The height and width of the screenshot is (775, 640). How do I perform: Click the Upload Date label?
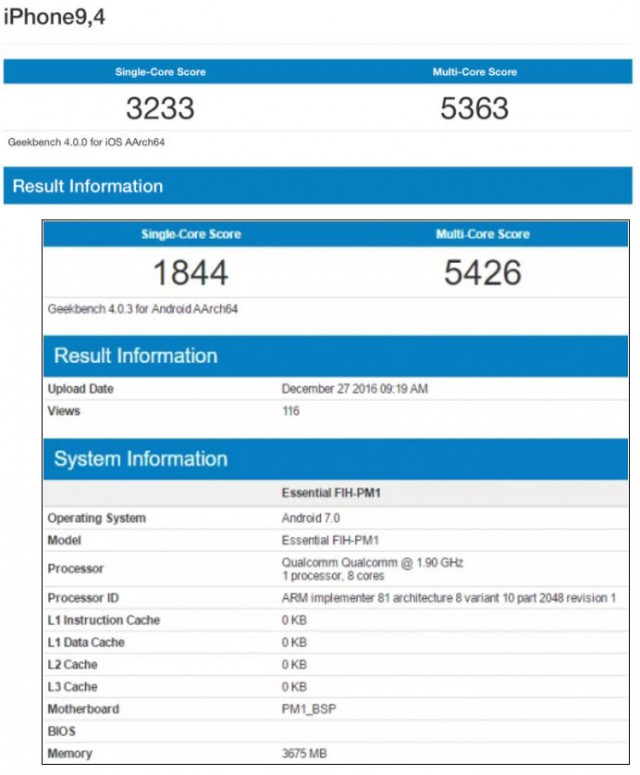point(81,389)
